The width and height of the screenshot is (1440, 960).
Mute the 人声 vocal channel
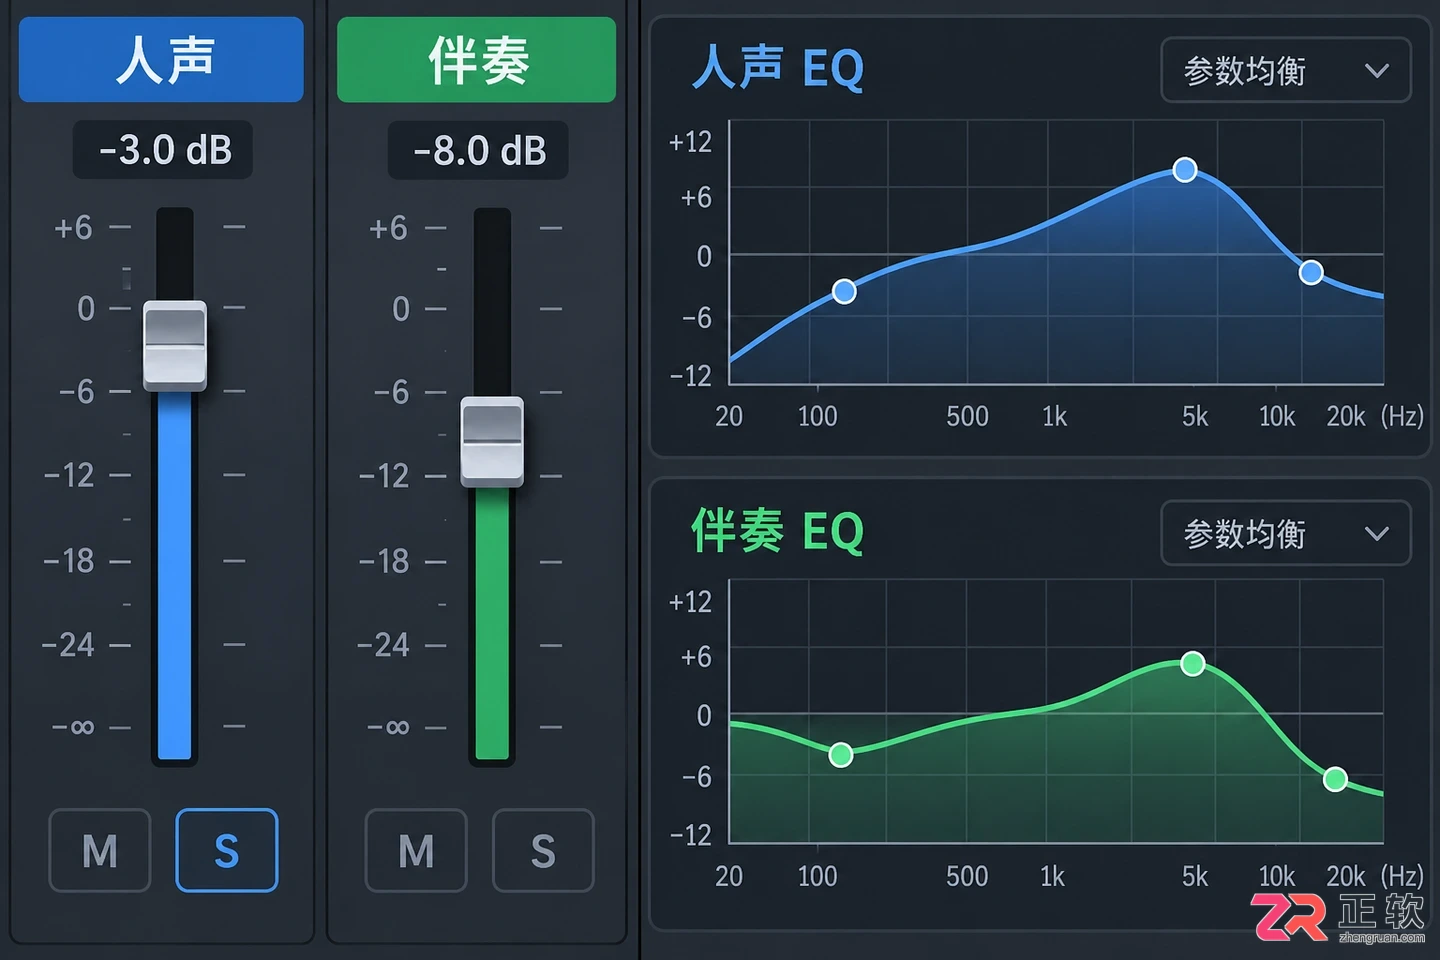pyautogui.click(x=100, y=850)
